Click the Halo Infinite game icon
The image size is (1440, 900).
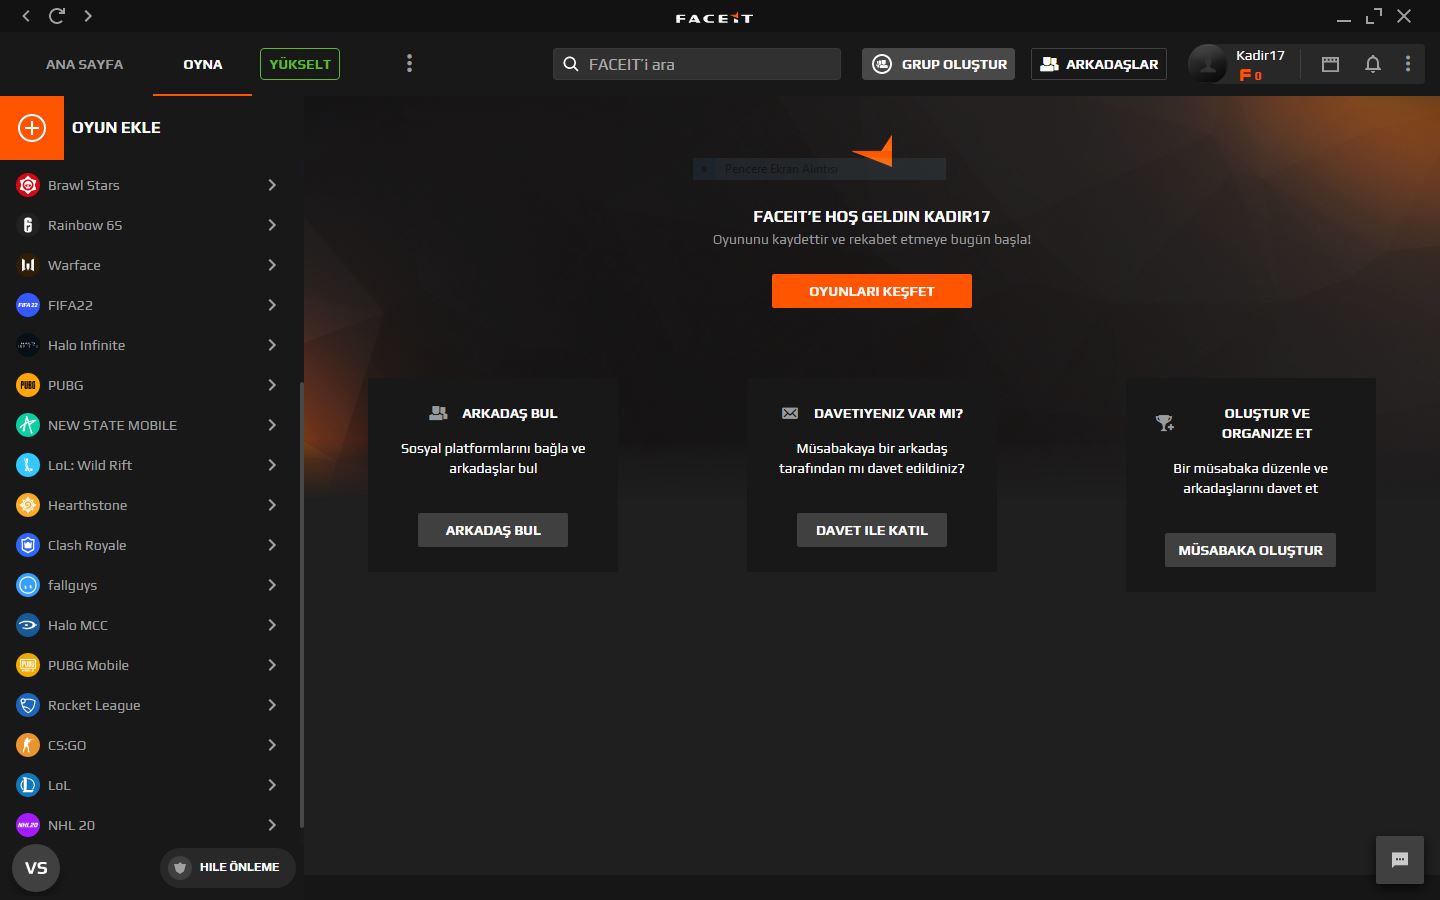(x=28, y=345)
